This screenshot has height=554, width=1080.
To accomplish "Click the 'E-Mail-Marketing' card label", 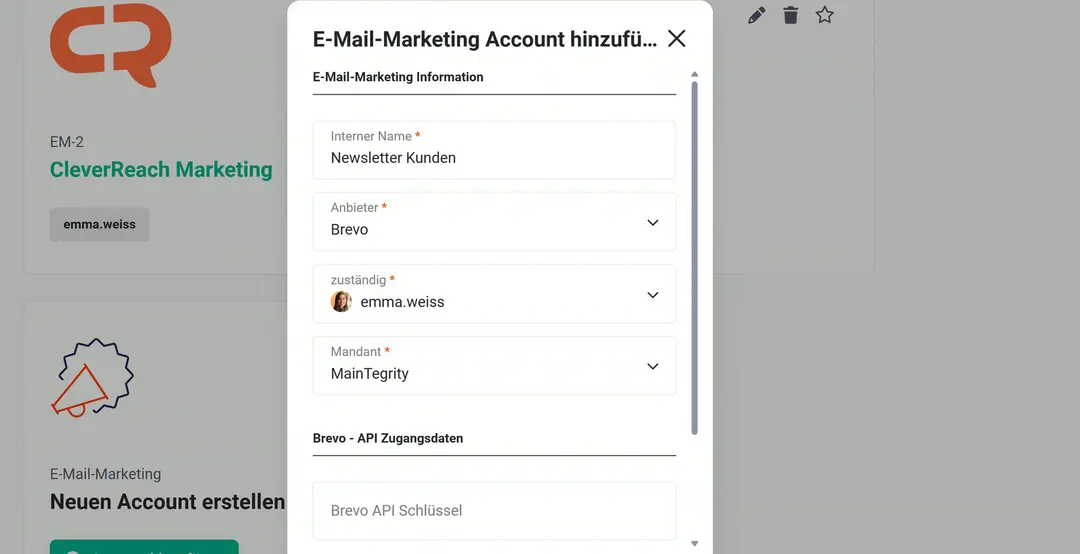I will click(105, 474).
